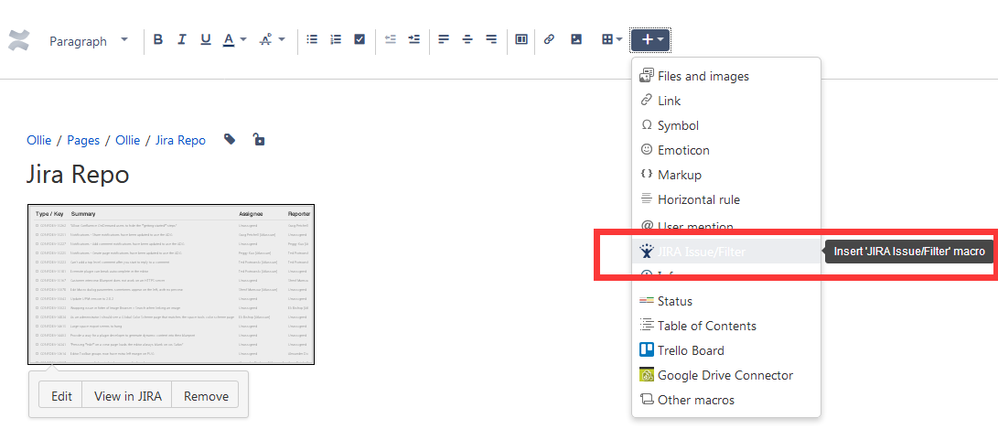This screenshot has width=998, height=429.
Task: Toggle bold formatting
Action: 158,39
